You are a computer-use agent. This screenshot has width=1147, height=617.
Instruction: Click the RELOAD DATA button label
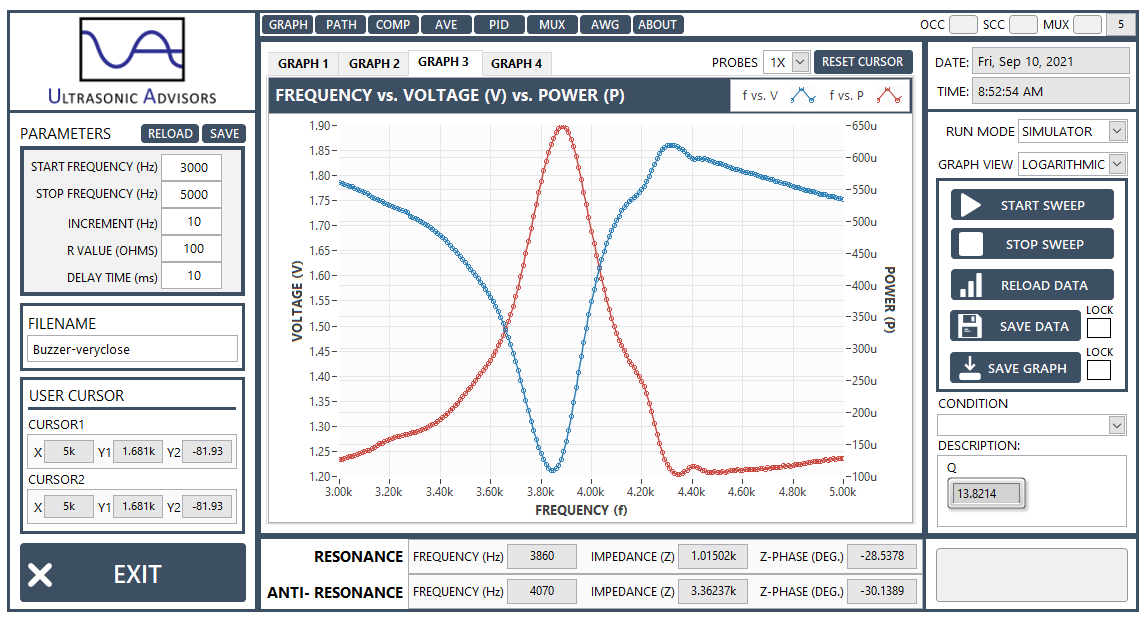click(x=1044, y=285)
